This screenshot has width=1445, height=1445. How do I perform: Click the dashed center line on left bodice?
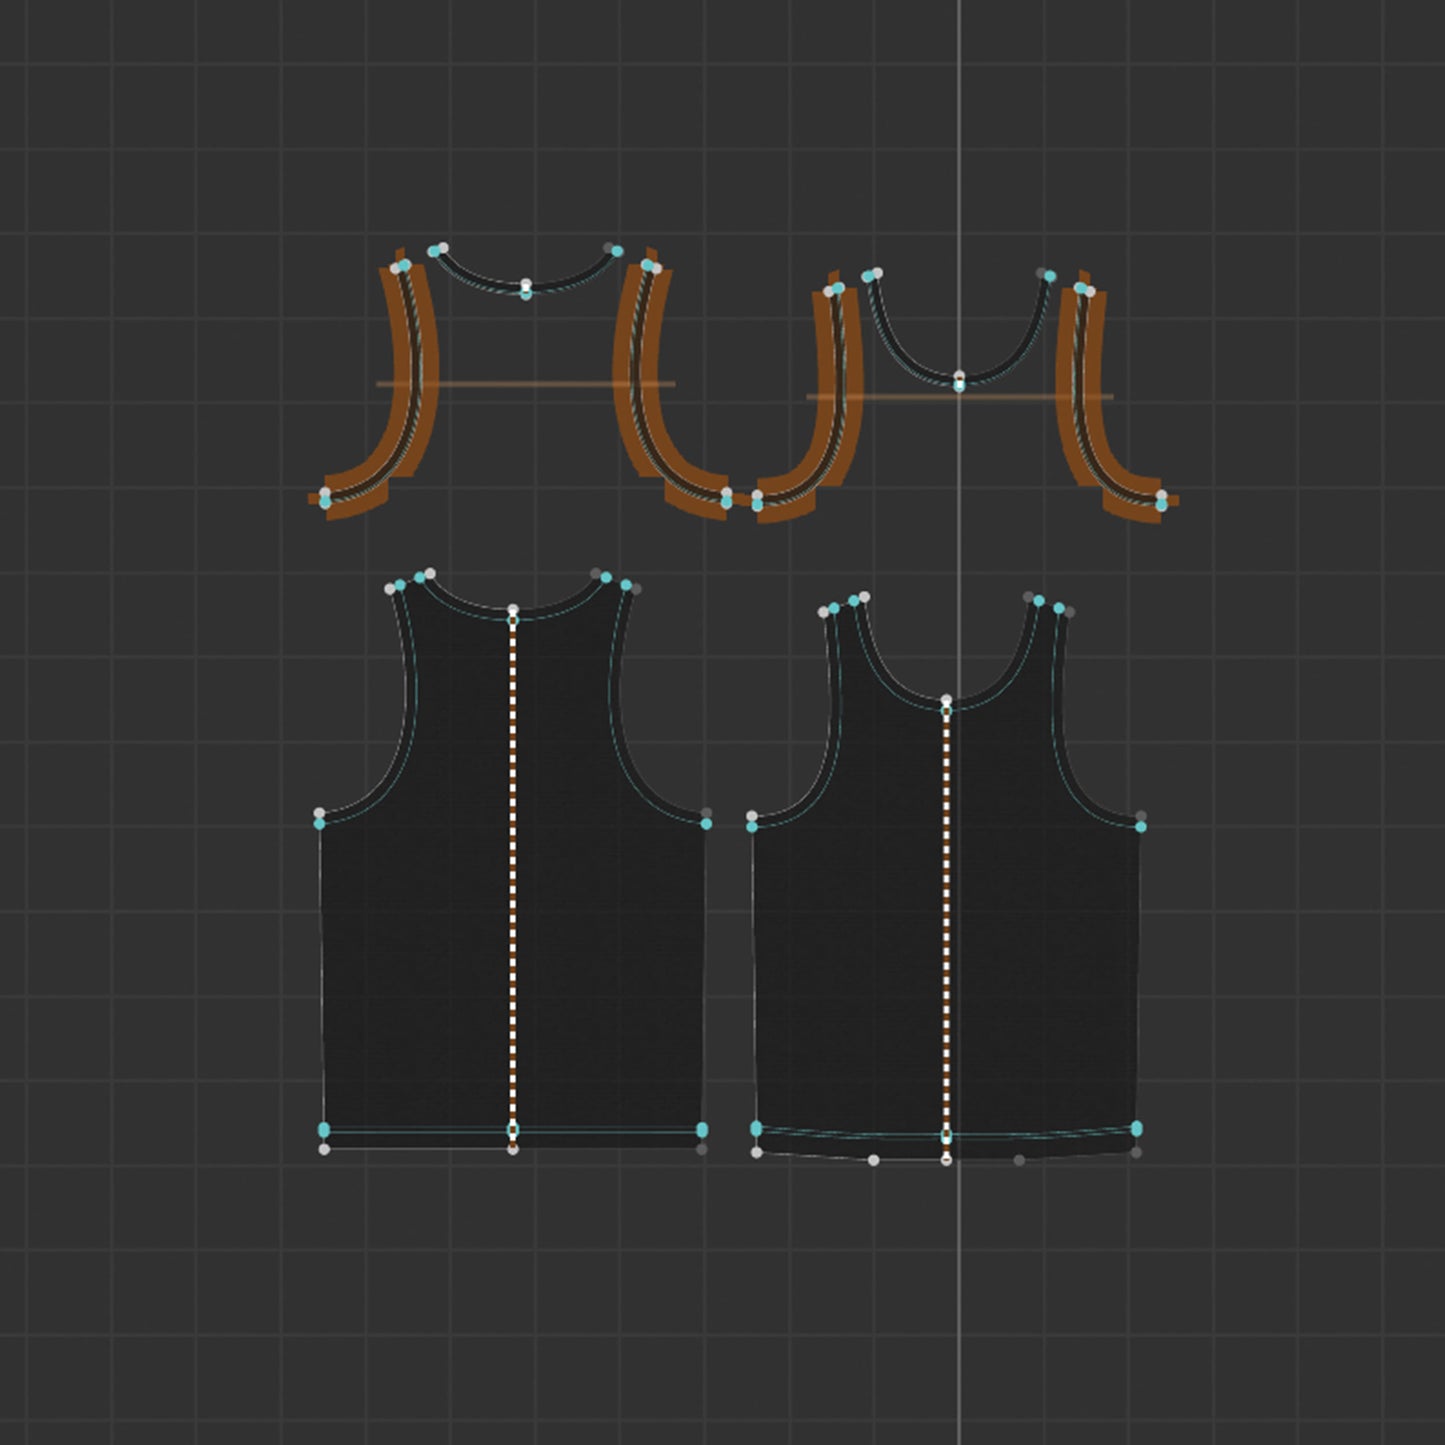point(513,880)
